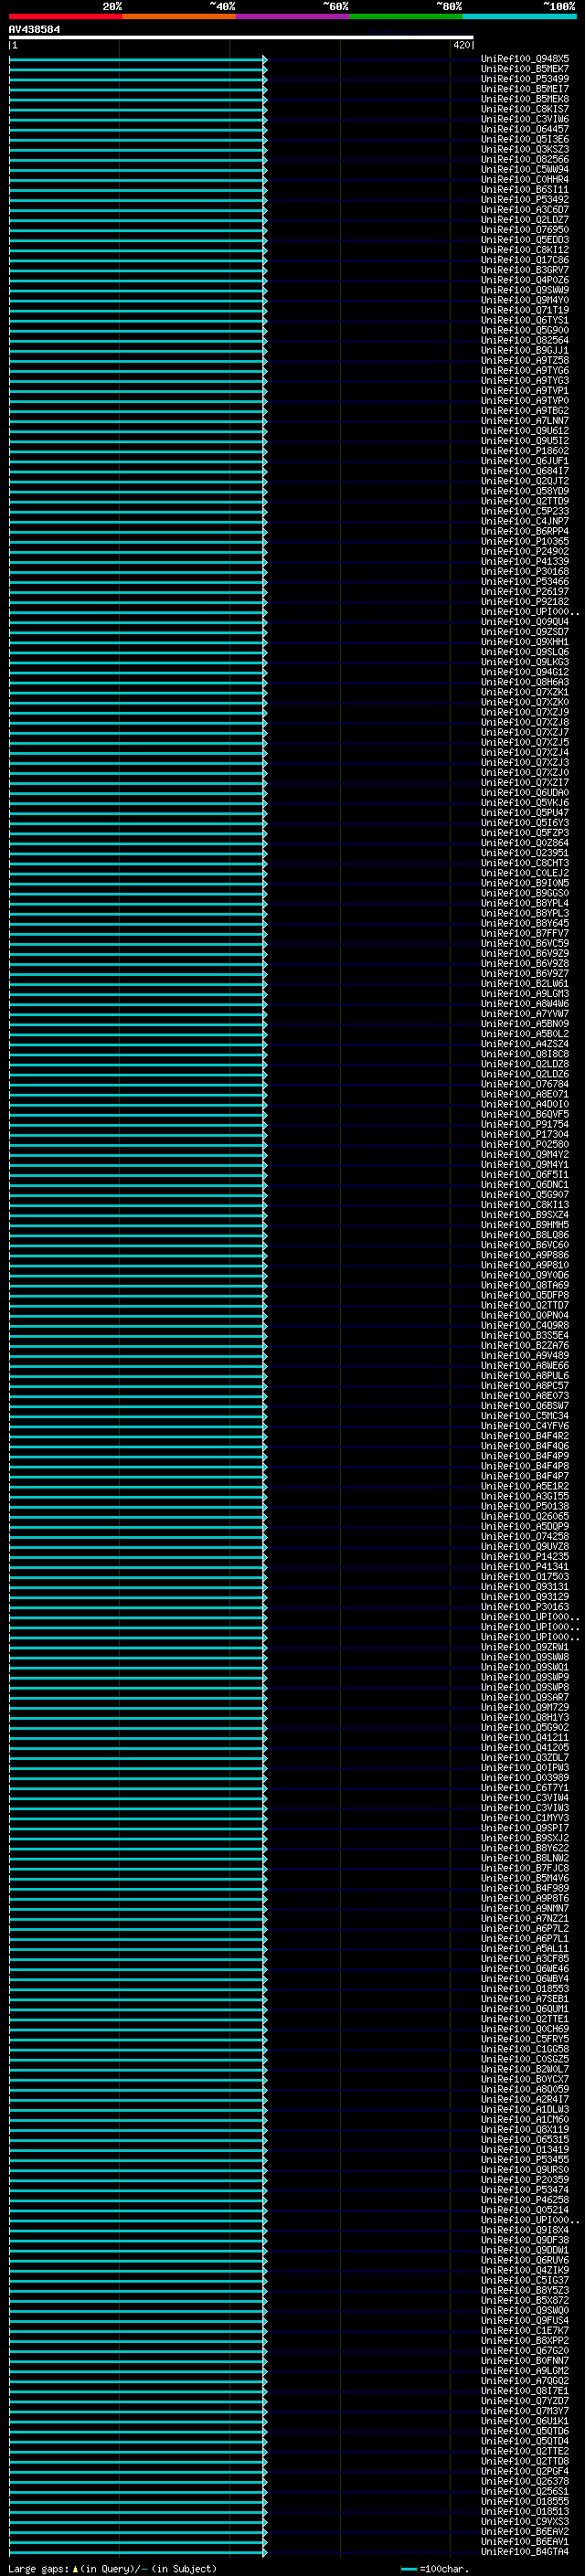The height and width of the screenshot is (2576, 585).
Task: Select hit label UniRef100_Q6DNC1
Action: coord(525,1185)
